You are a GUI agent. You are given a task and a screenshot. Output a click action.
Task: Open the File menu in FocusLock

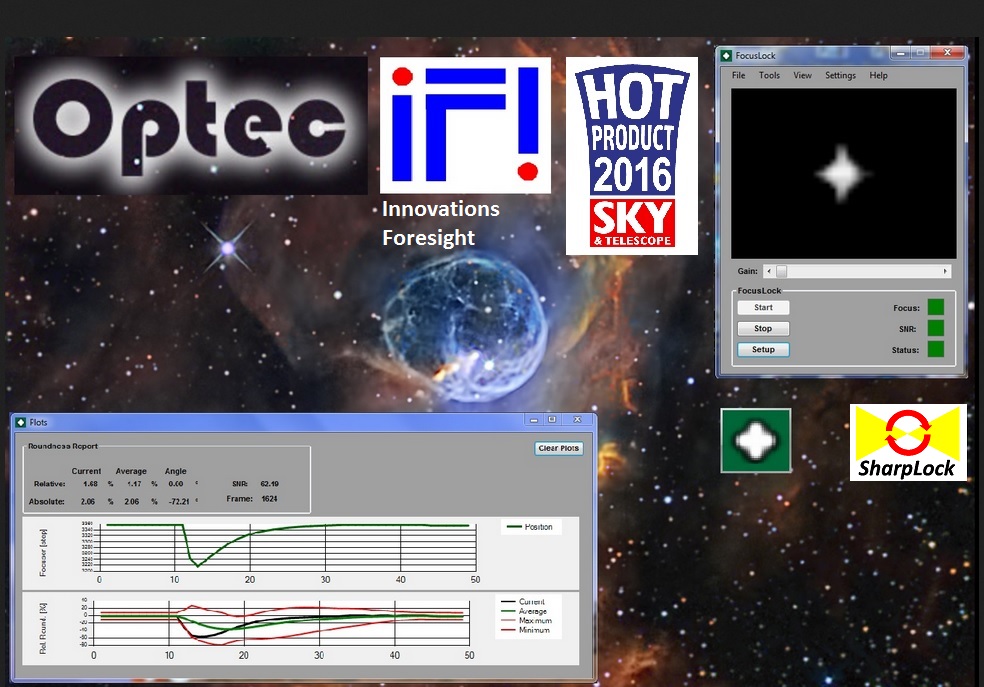pos(737,75)
